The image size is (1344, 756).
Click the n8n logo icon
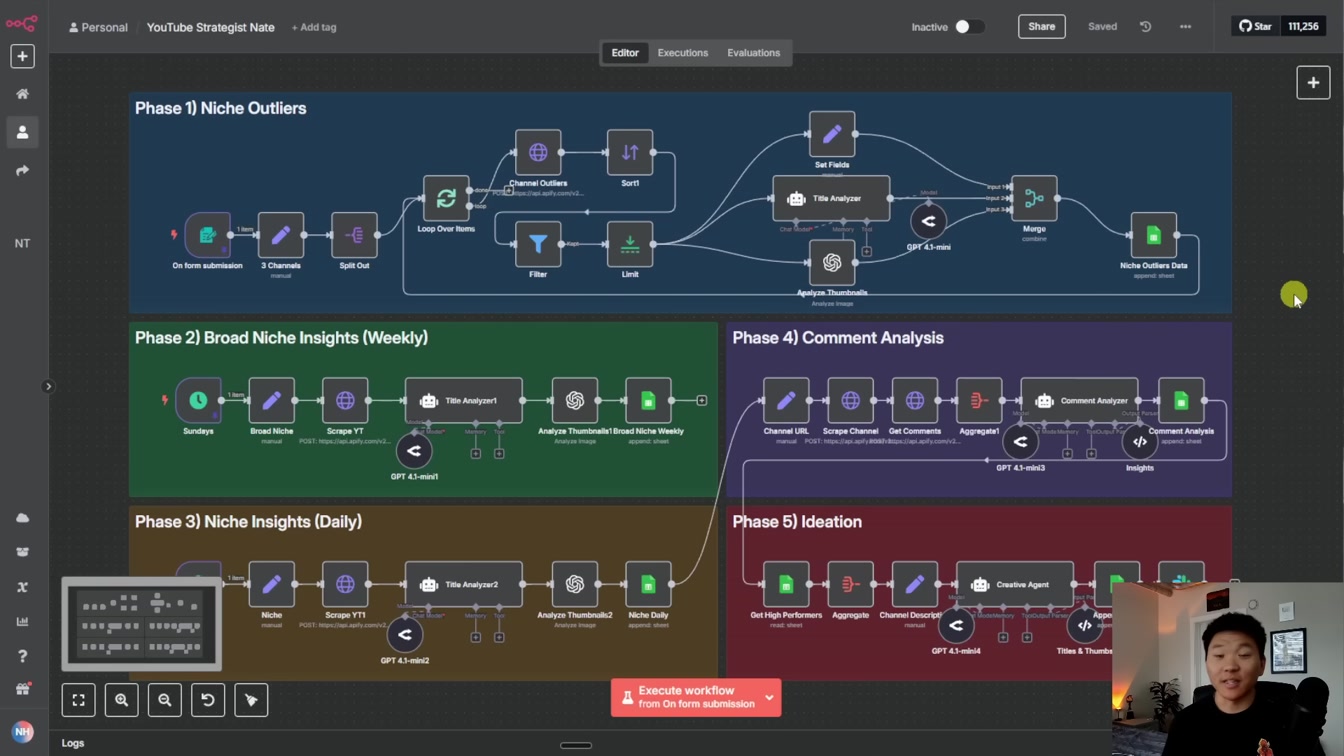pos(21,22)
